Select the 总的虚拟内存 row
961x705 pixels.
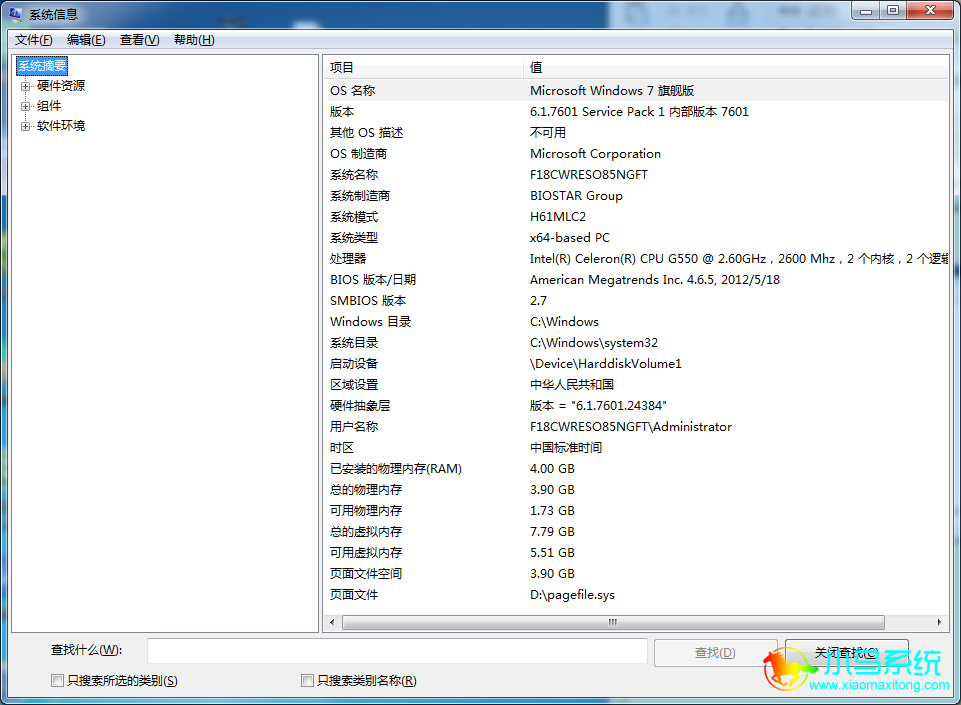click(x=636, y=532)
